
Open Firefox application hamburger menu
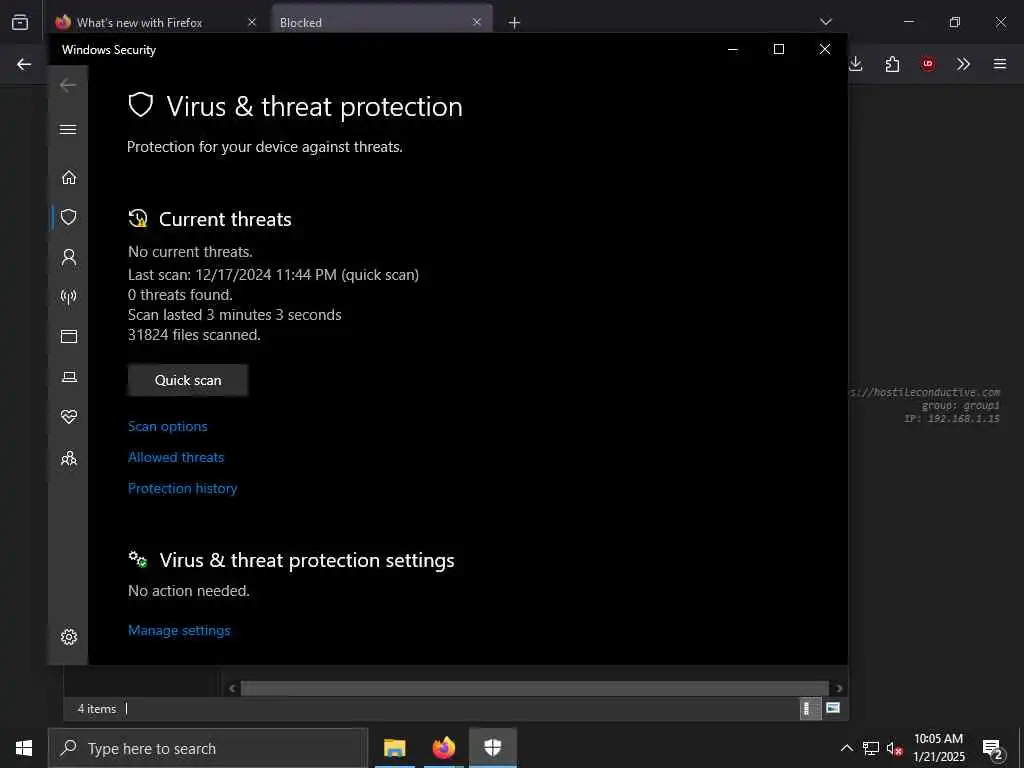pyautogui.click(x=1000, y=64)
